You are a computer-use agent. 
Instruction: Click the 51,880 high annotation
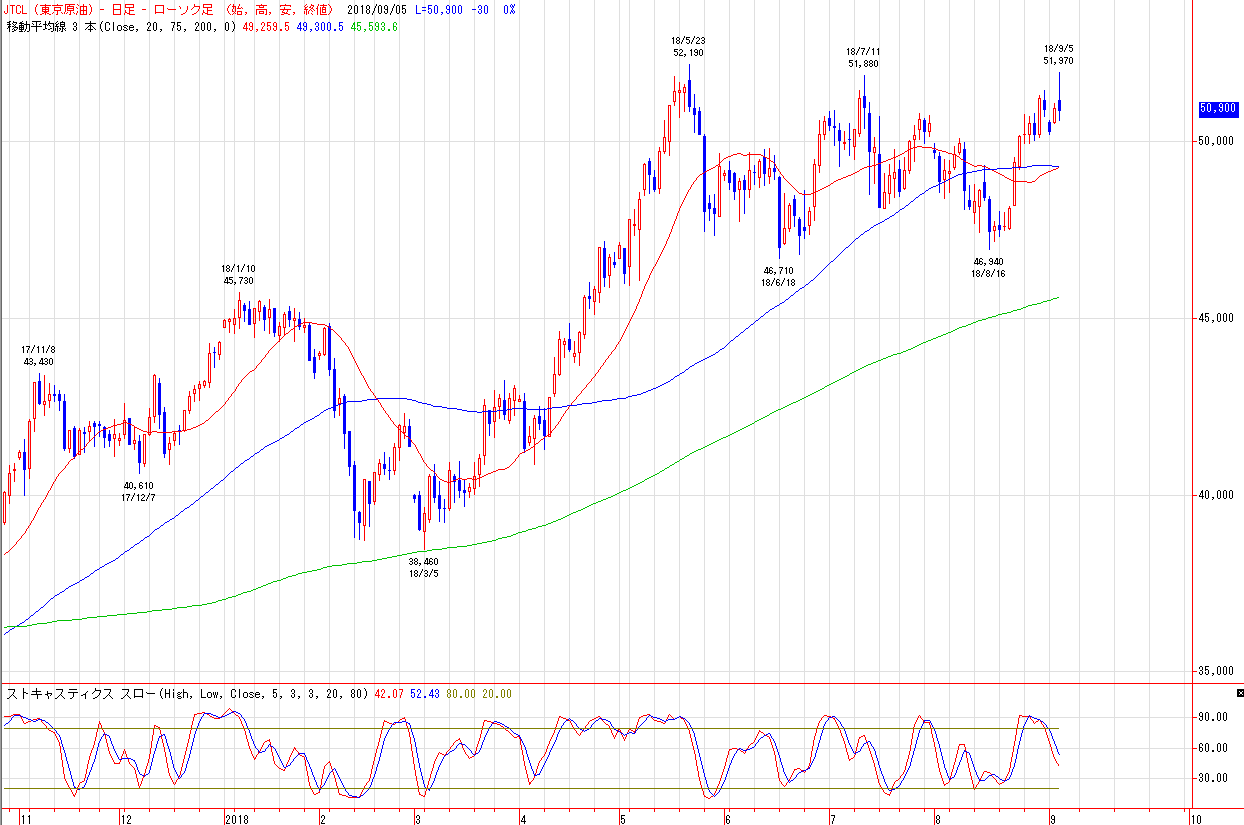[863, 63]
